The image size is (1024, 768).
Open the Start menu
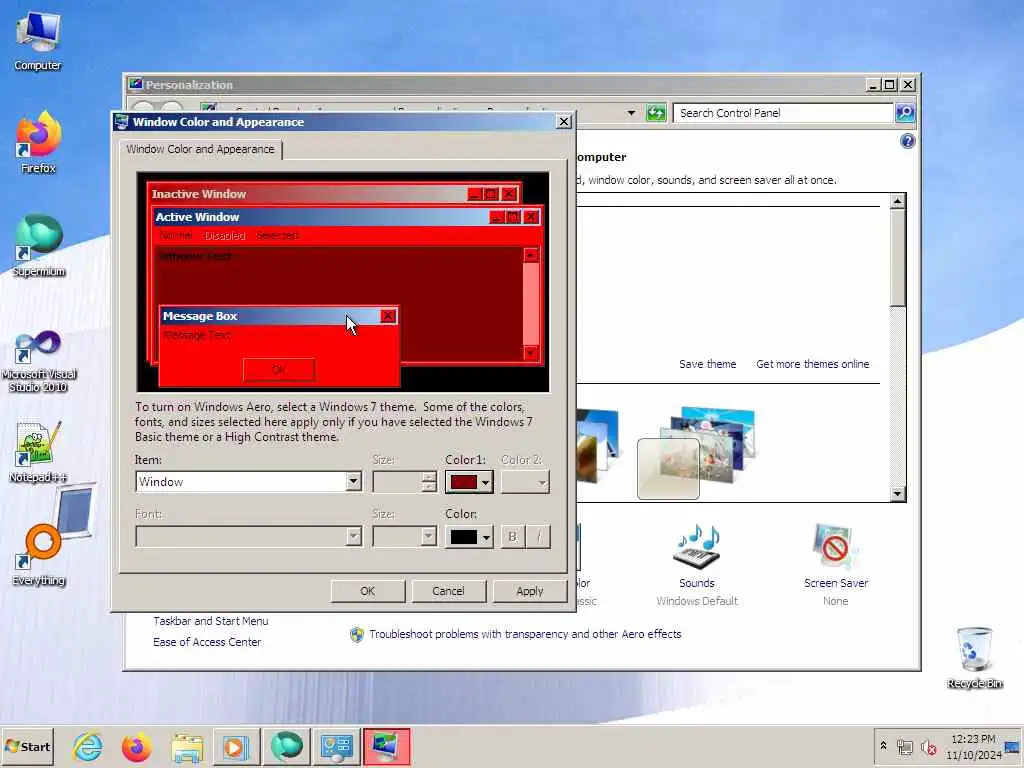27,746
